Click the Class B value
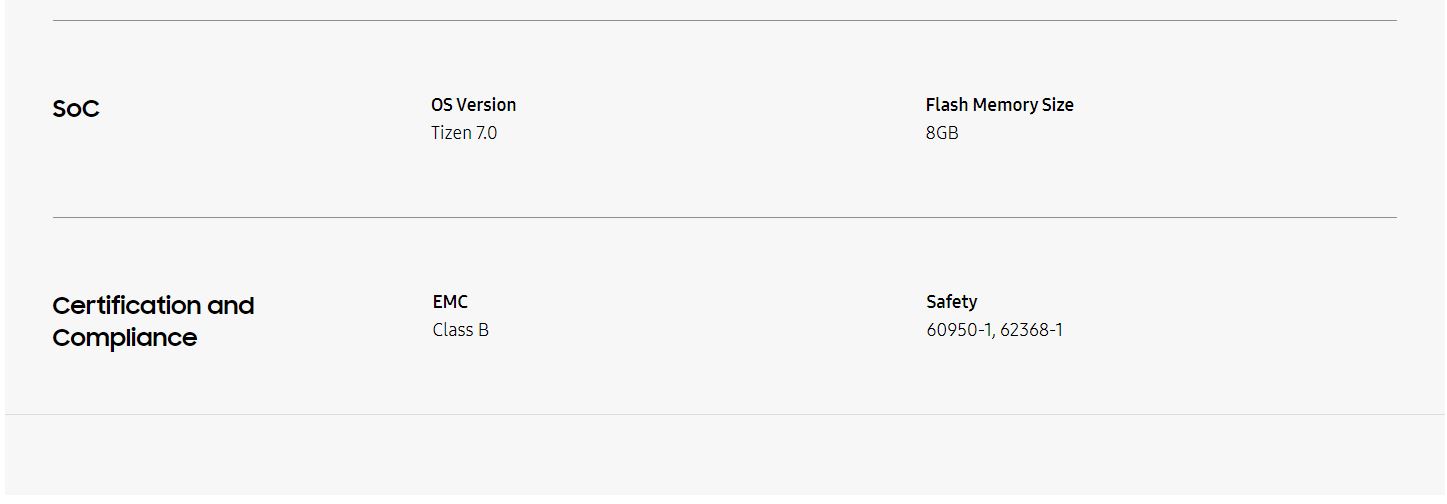The height and width of the screenshot is (504, 1447). (x=461, y=330)
